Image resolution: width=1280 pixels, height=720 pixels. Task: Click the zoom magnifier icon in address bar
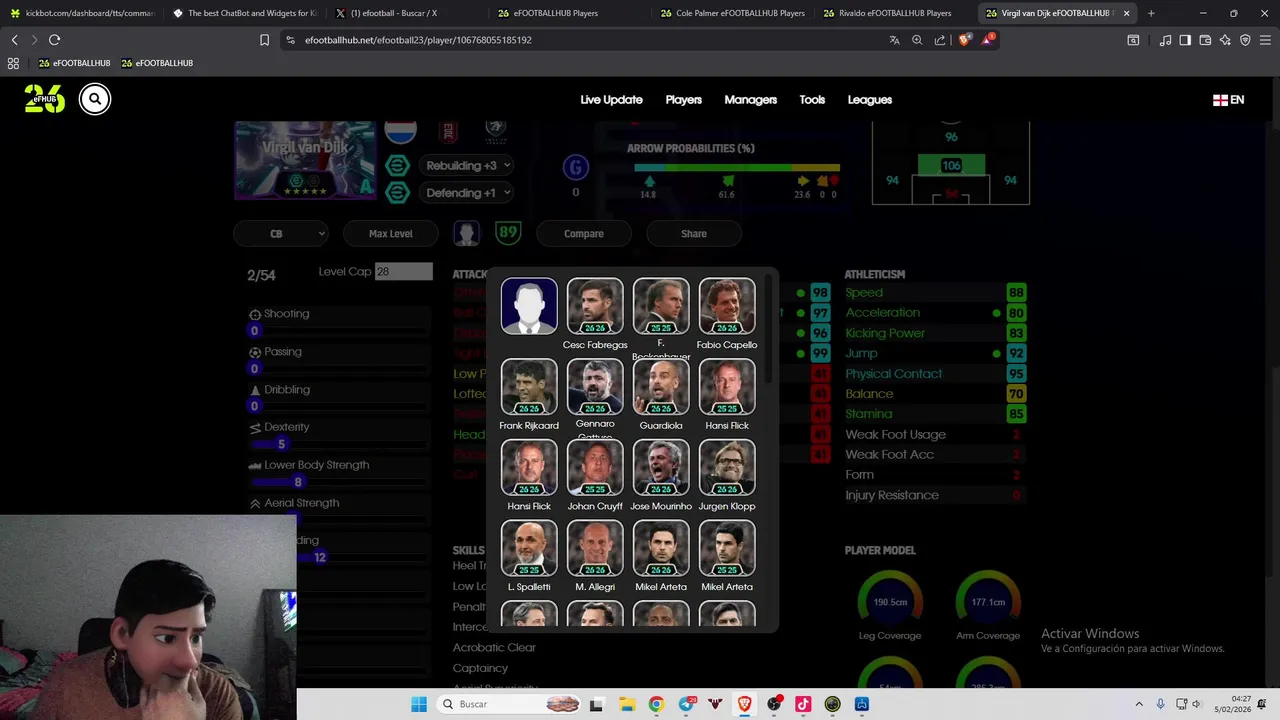(917, 40)
